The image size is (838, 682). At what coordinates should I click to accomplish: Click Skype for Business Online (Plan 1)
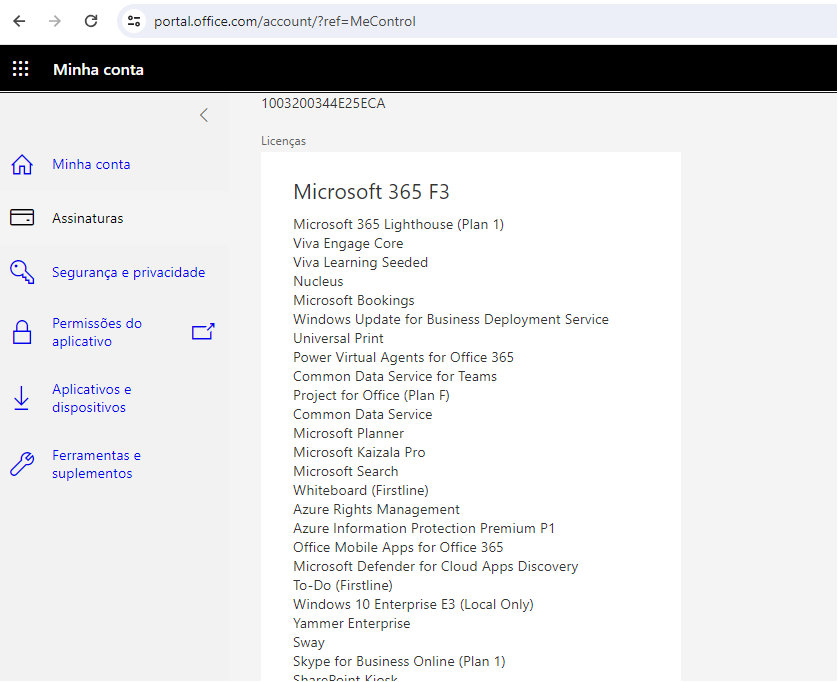click(x=399, y=662)
